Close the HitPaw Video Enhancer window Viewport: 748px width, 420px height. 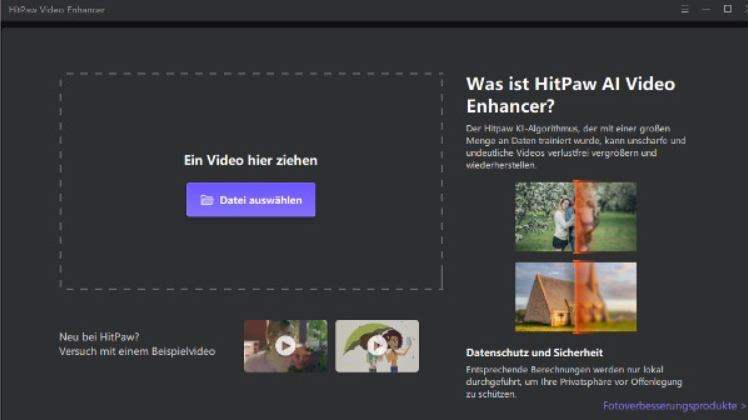[744, 9]
